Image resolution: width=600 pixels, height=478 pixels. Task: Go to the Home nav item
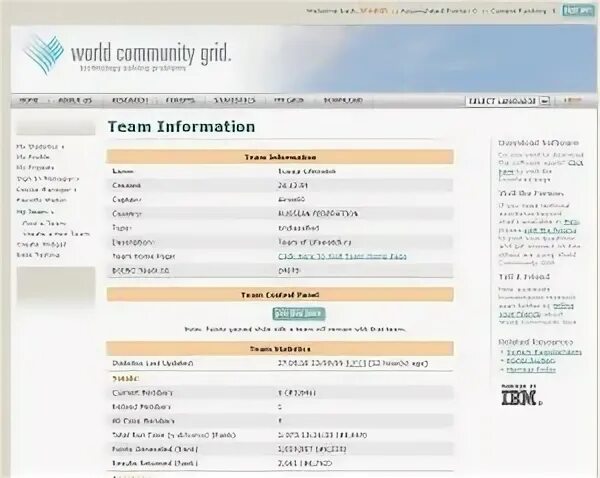tap(29, 101)
